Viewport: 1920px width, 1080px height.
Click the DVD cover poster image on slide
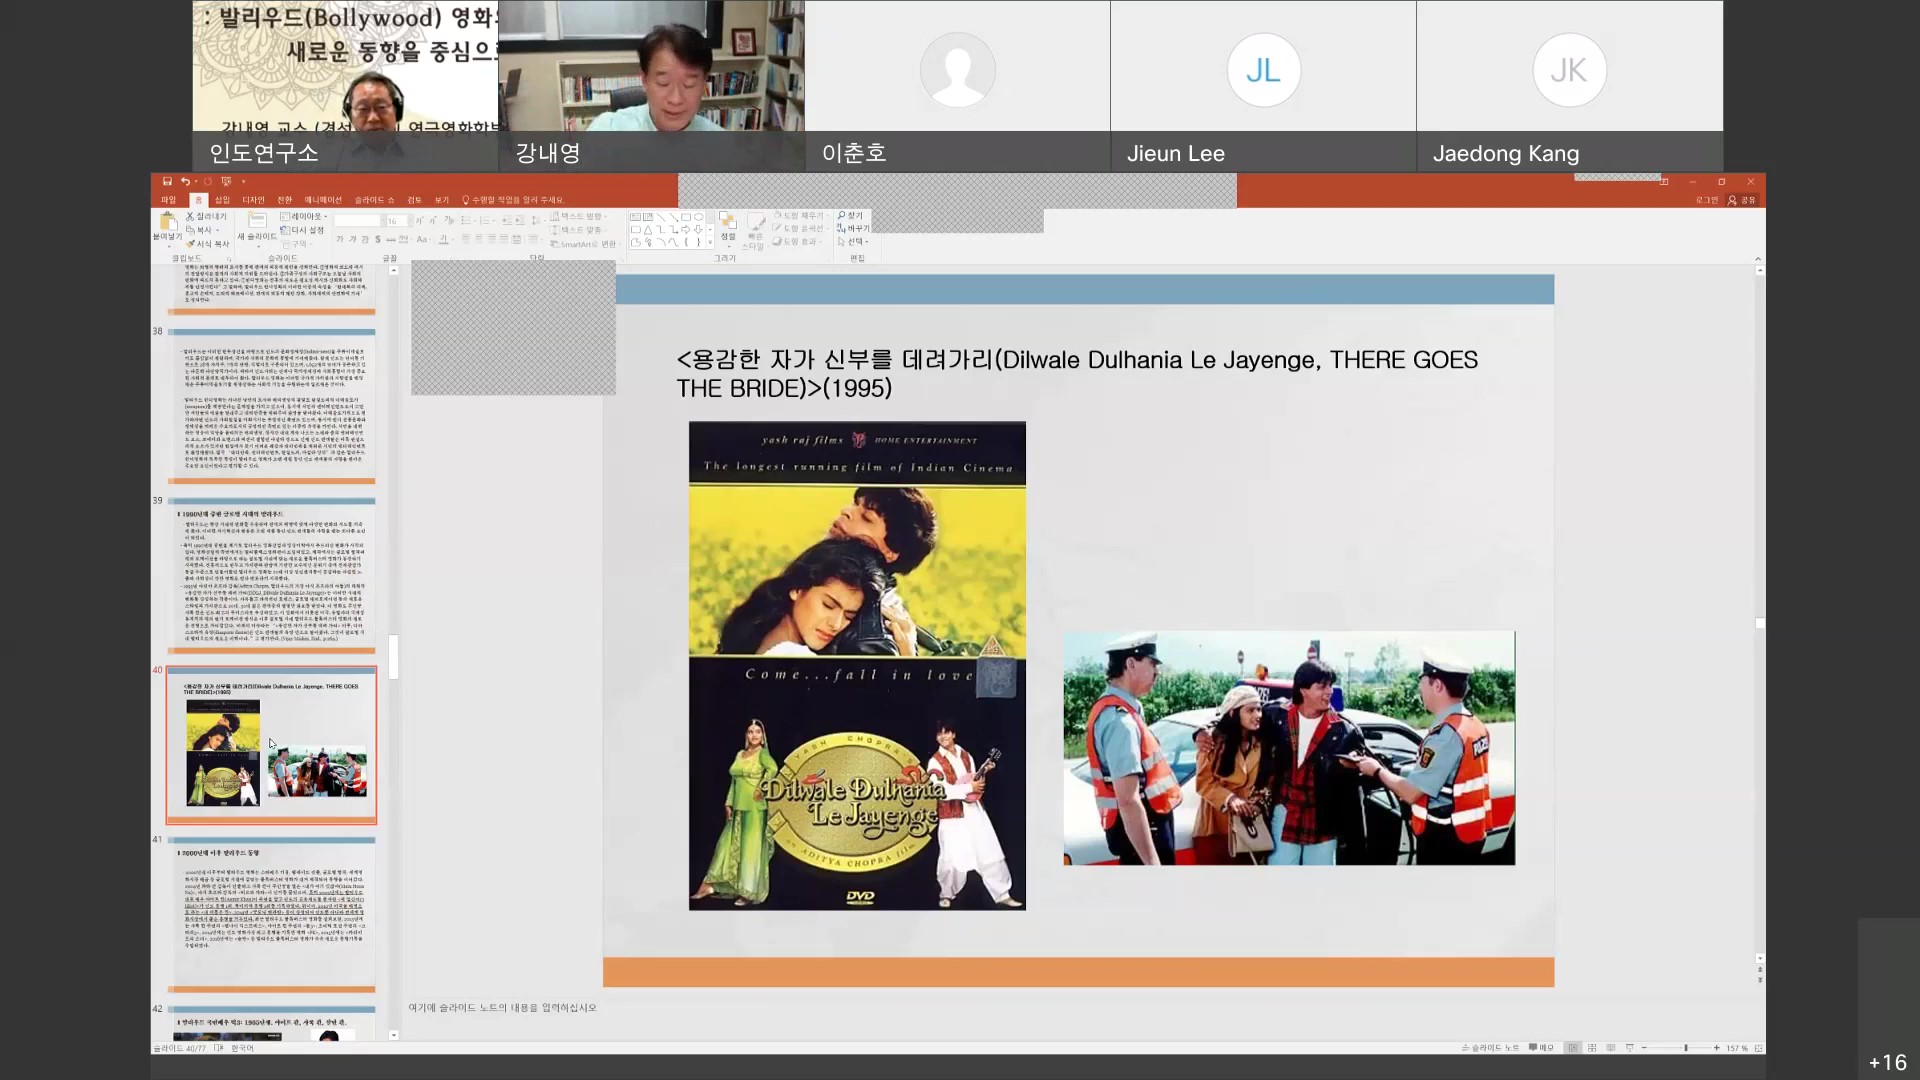(857, 666)
